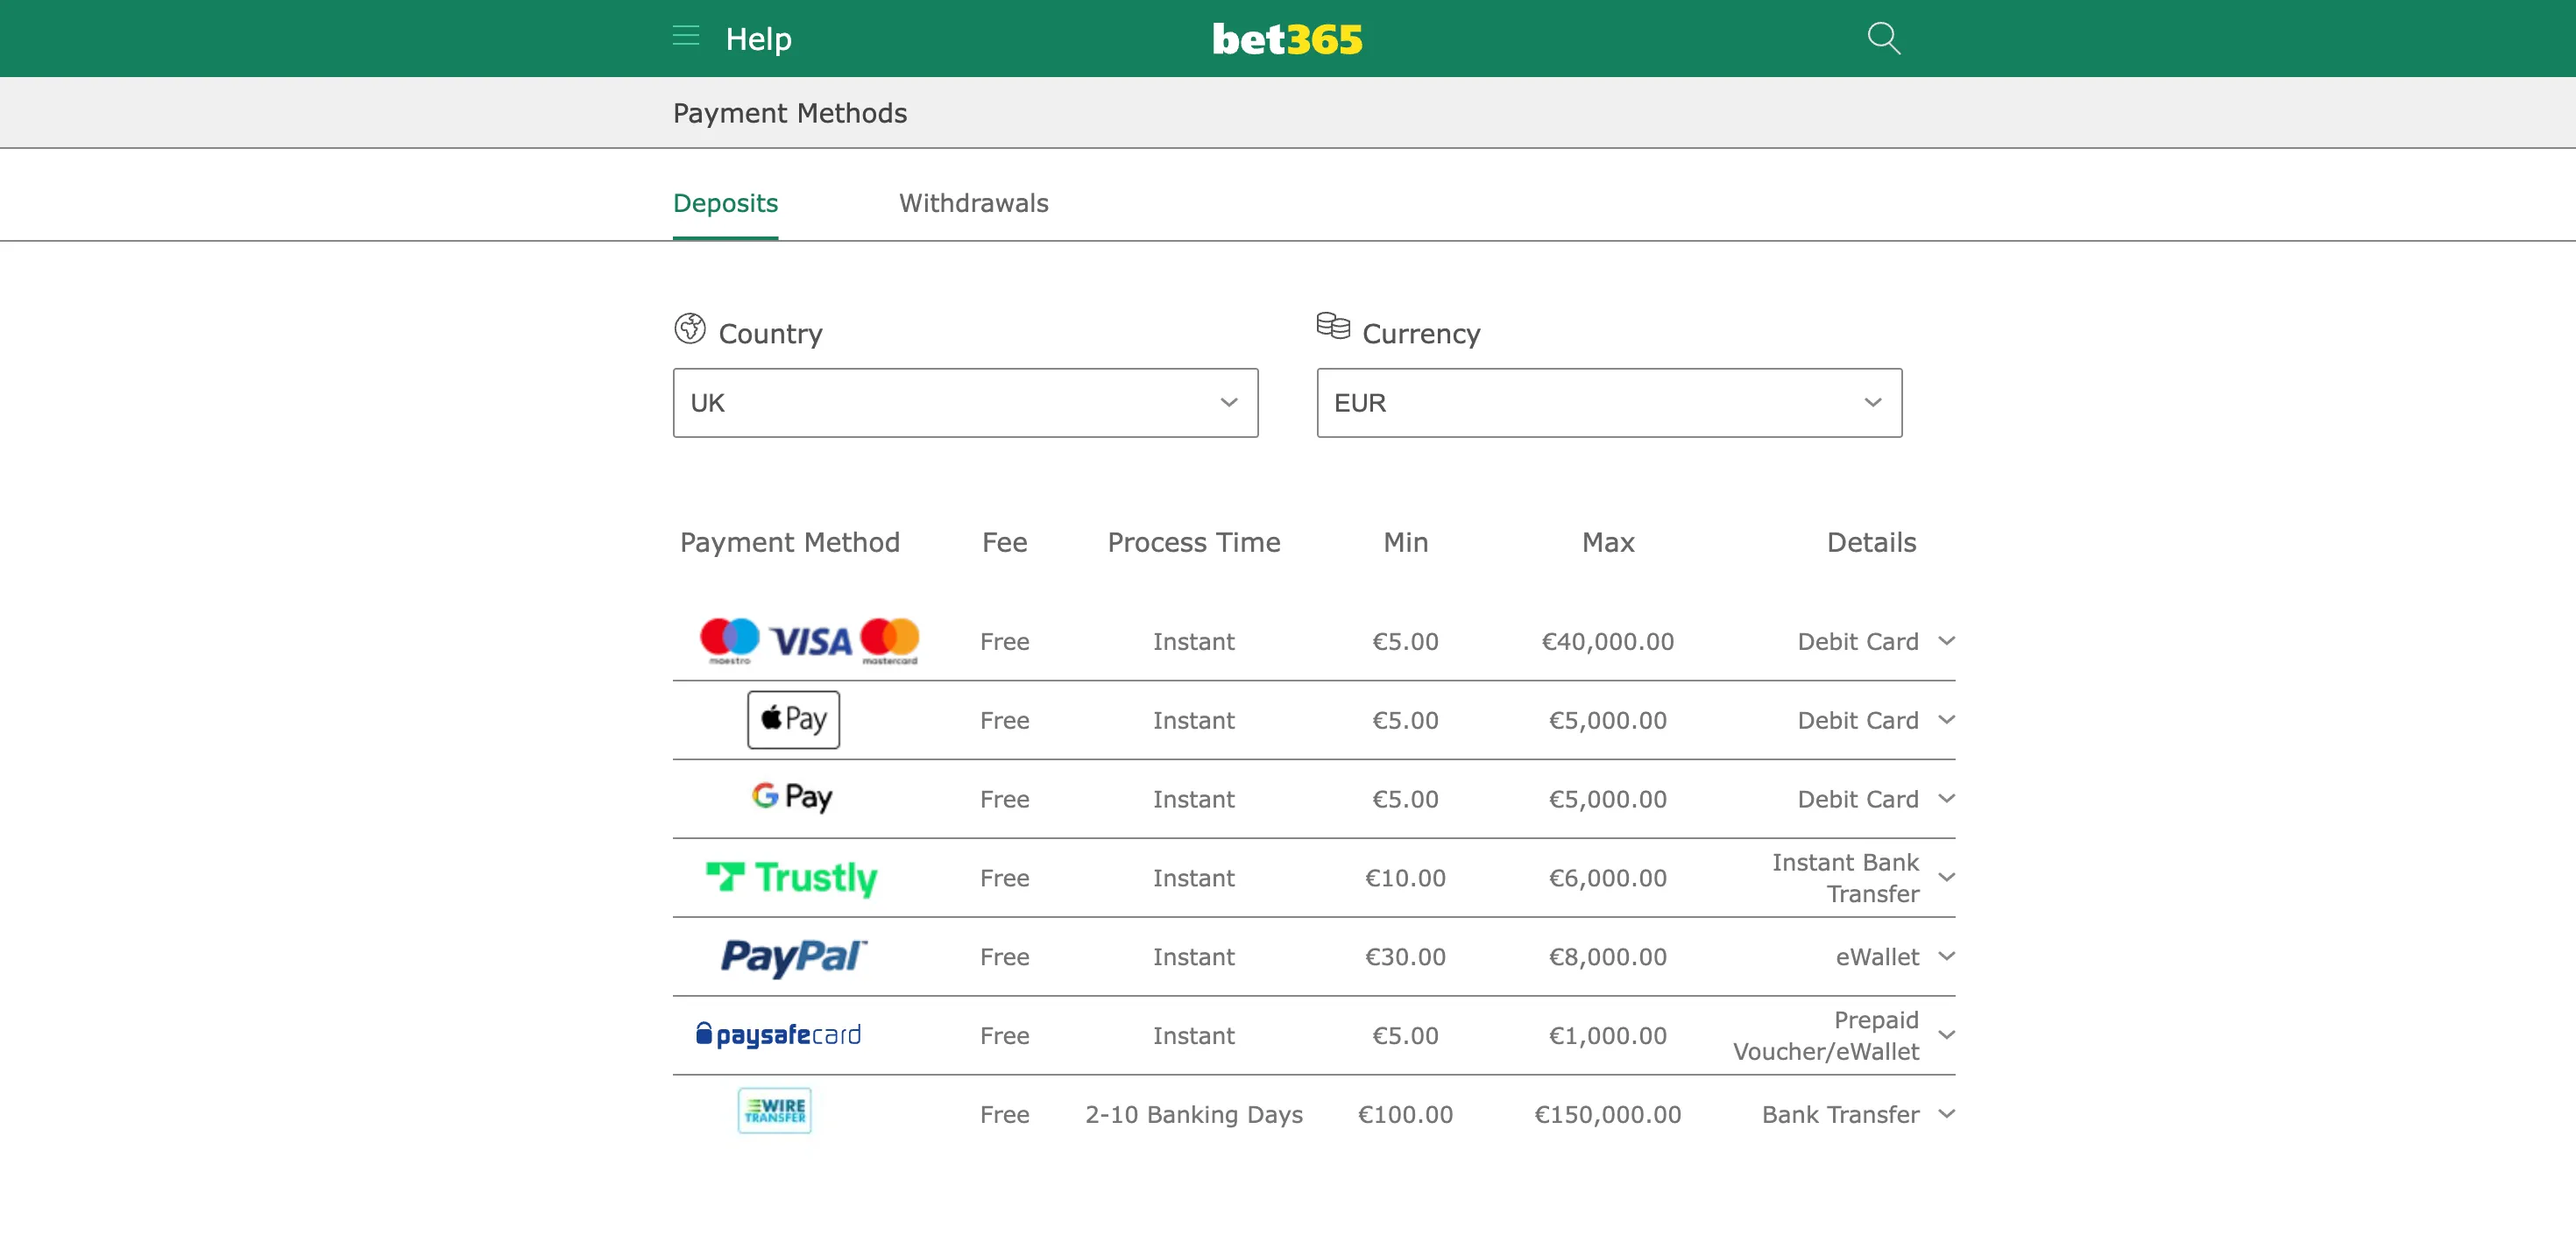Click the €5,000.00 Apple Pay maximum
This screenshot has height=1235, width=2576.
(1607, 720)
